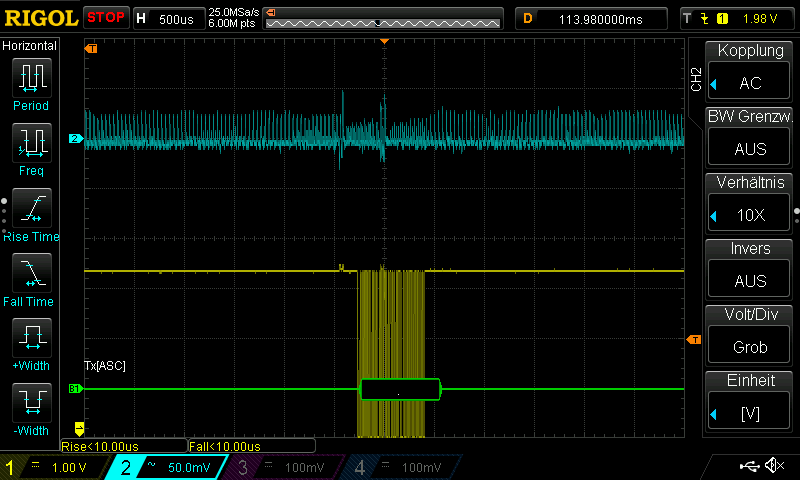The height and width of the screenshot is (480, 800).
Task: Open the Horizontal measurement menu tab
Action: point(30,46)
